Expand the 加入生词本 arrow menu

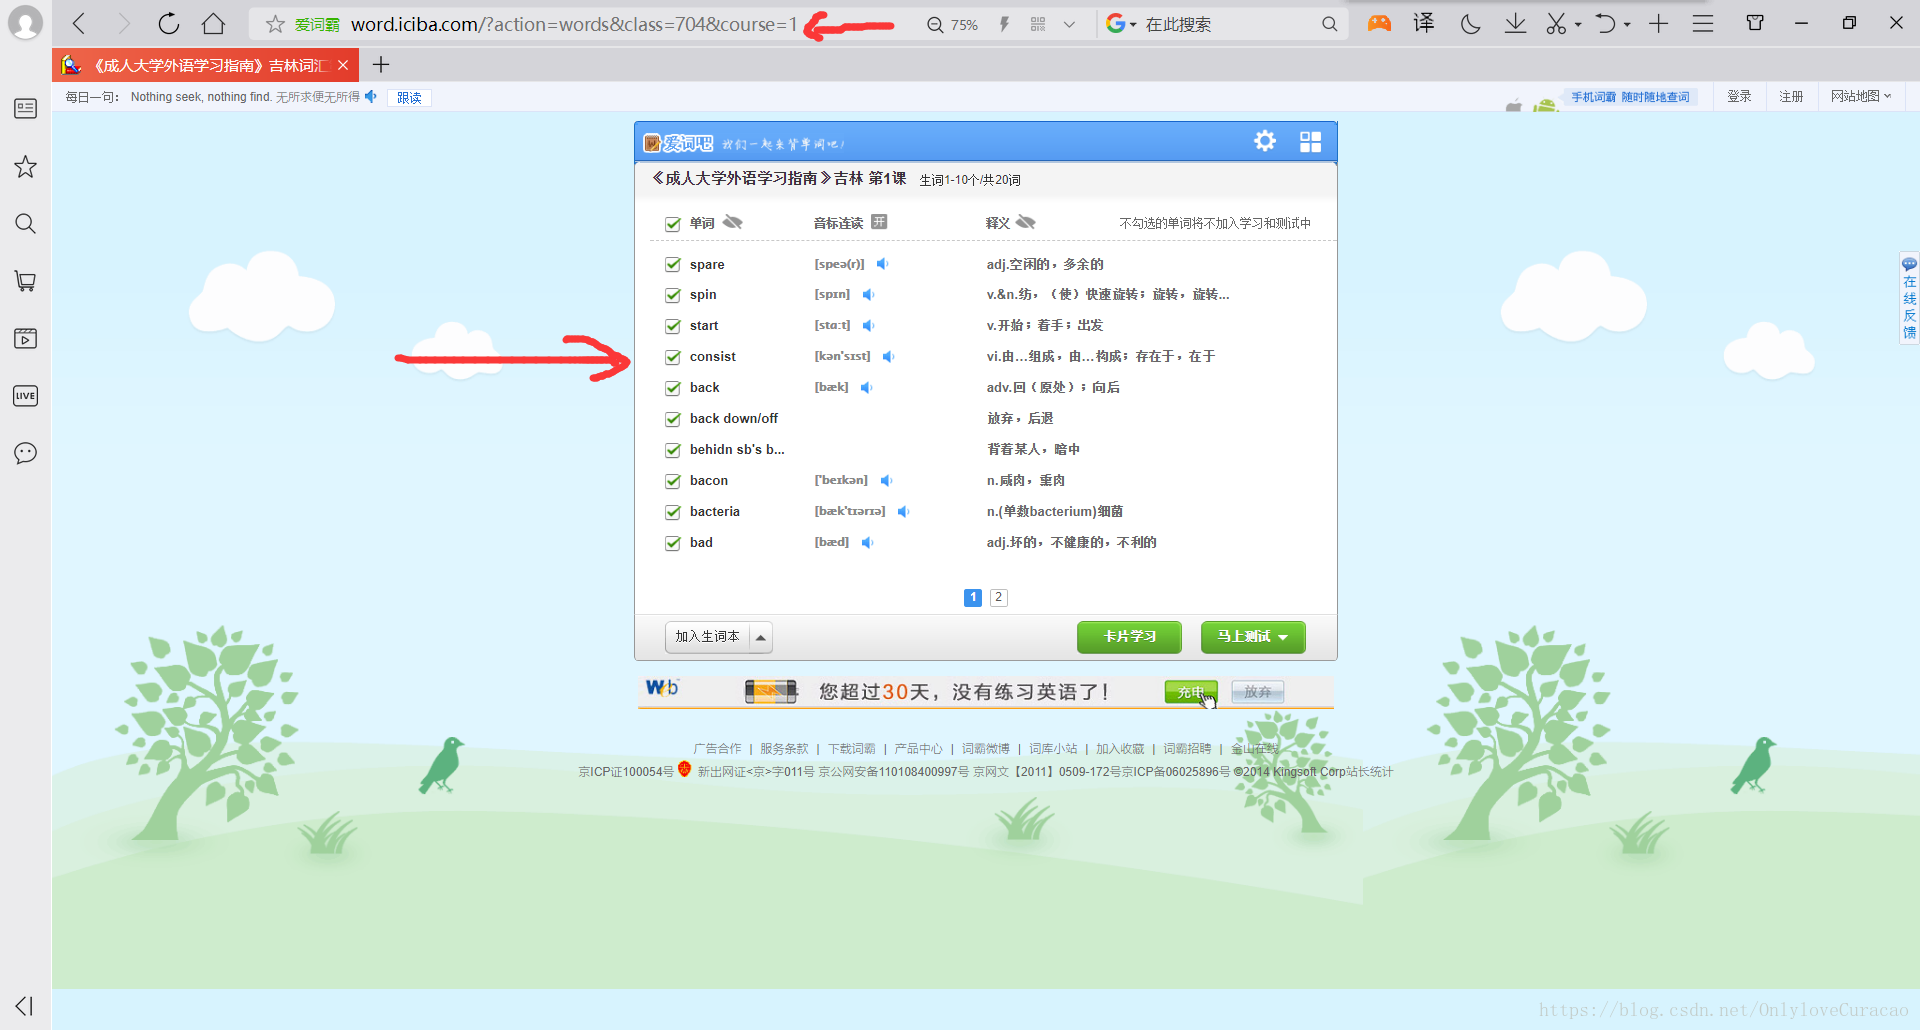coord(761,637)
